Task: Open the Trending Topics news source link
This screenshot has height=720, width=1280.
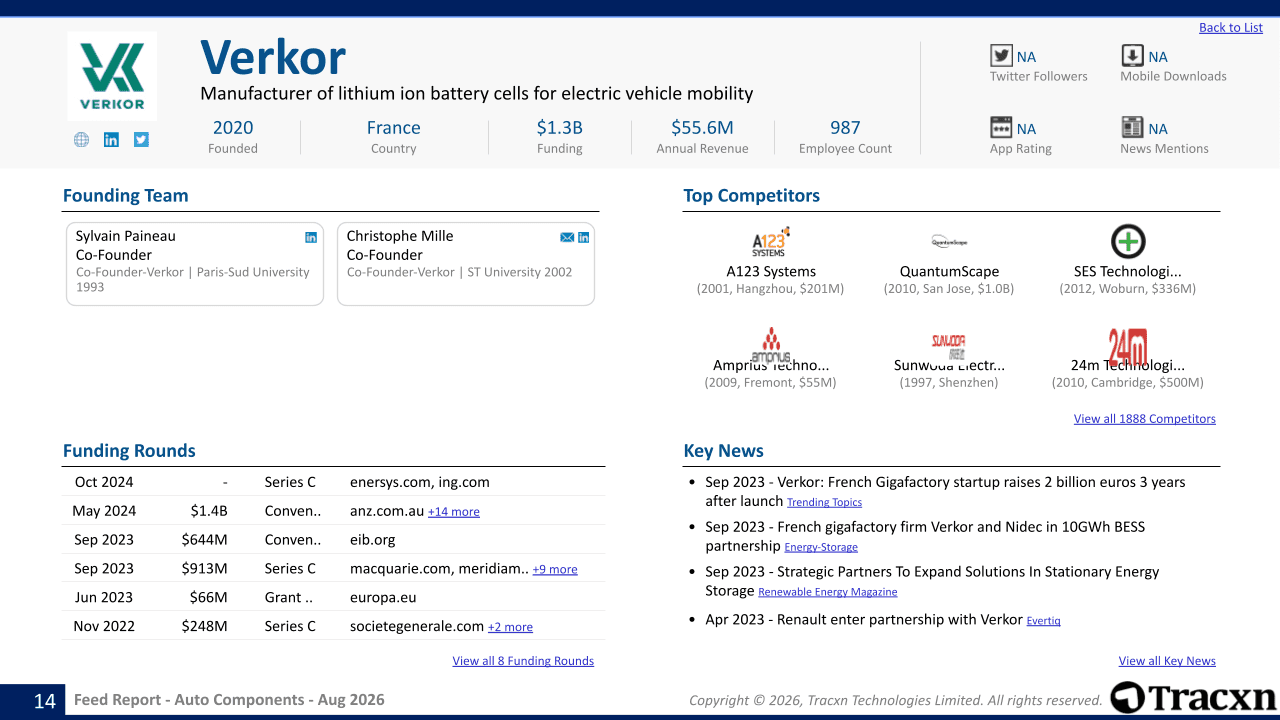Action: tap(824, 503)
